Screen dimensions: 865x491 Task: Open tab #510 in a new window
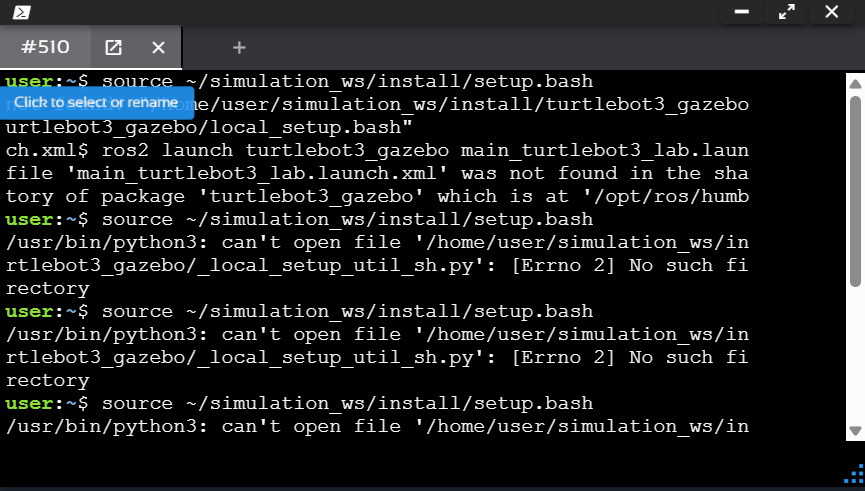tap(114, 47)
